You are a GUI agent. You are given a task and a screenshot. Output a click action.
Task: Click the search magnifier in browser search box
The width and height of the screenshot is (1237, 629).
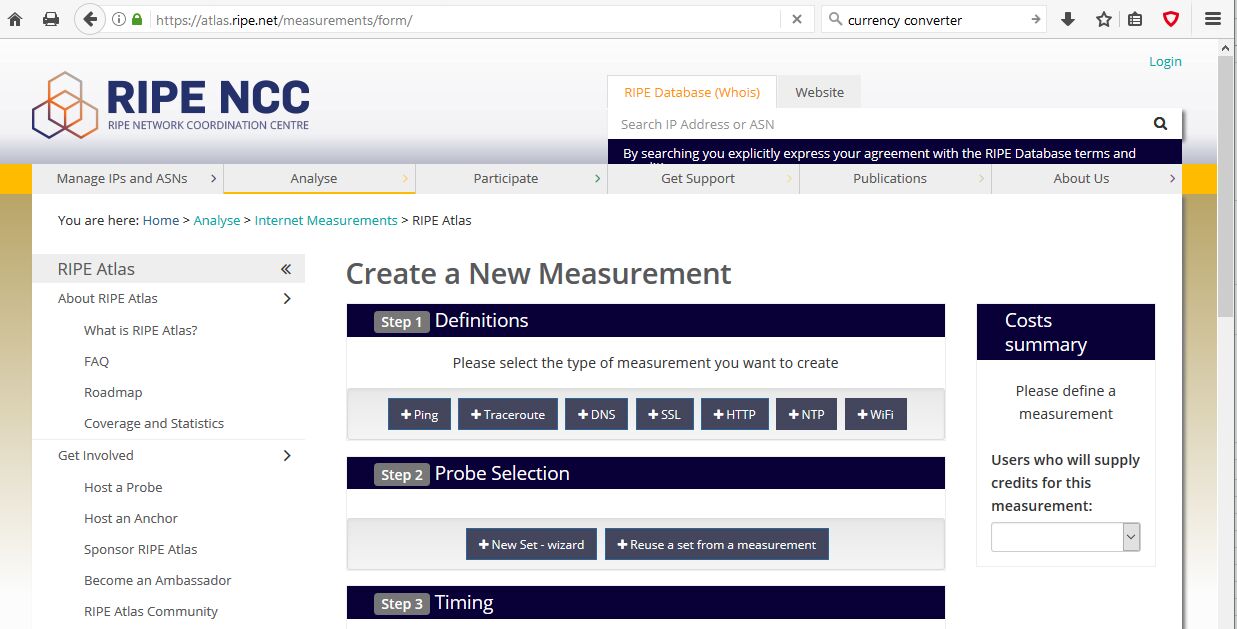click(834, 19)
